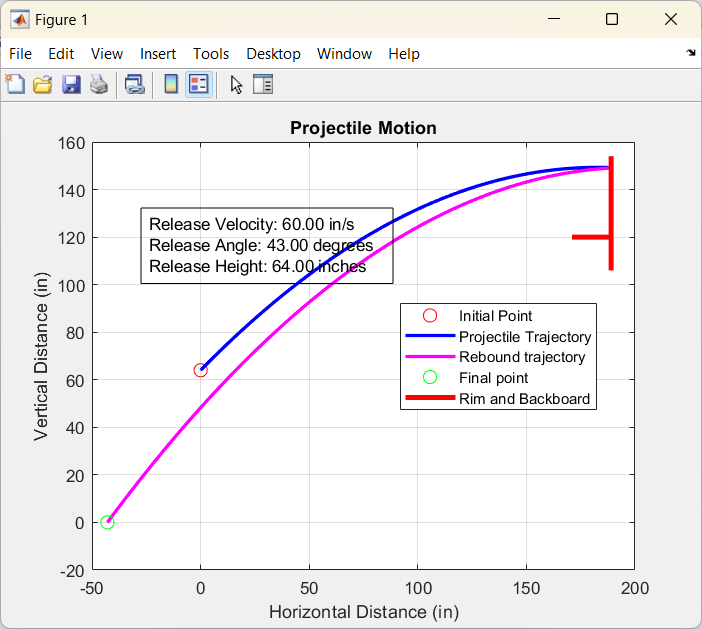Screen dimensions: 702x629
Task: Click the dock figure arrow icon
Action: (x=691, y=53)
